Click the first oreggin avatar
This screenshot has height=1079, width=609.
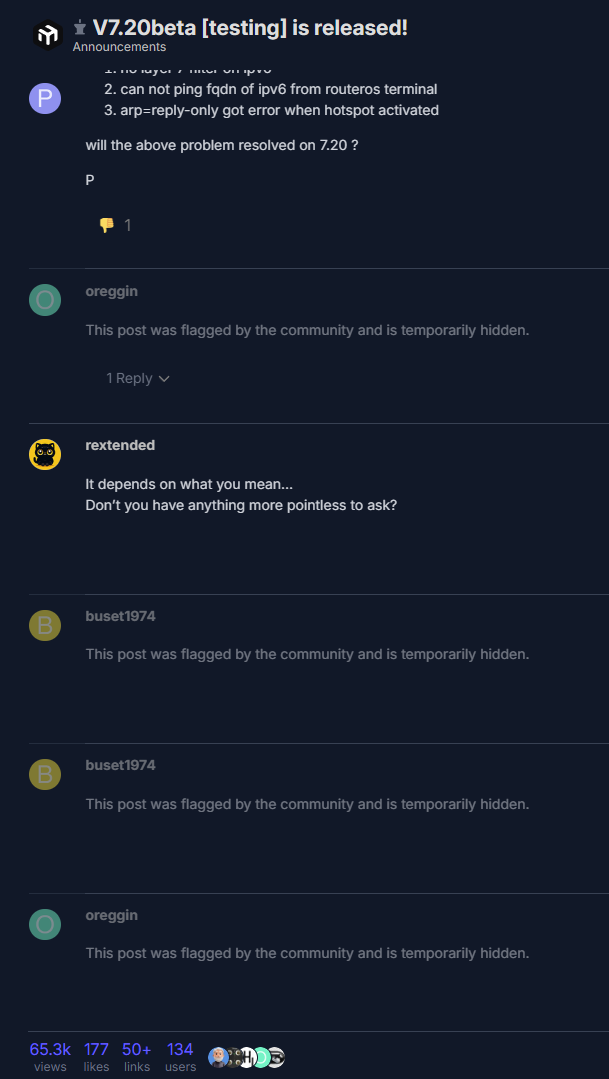(45, 300)
